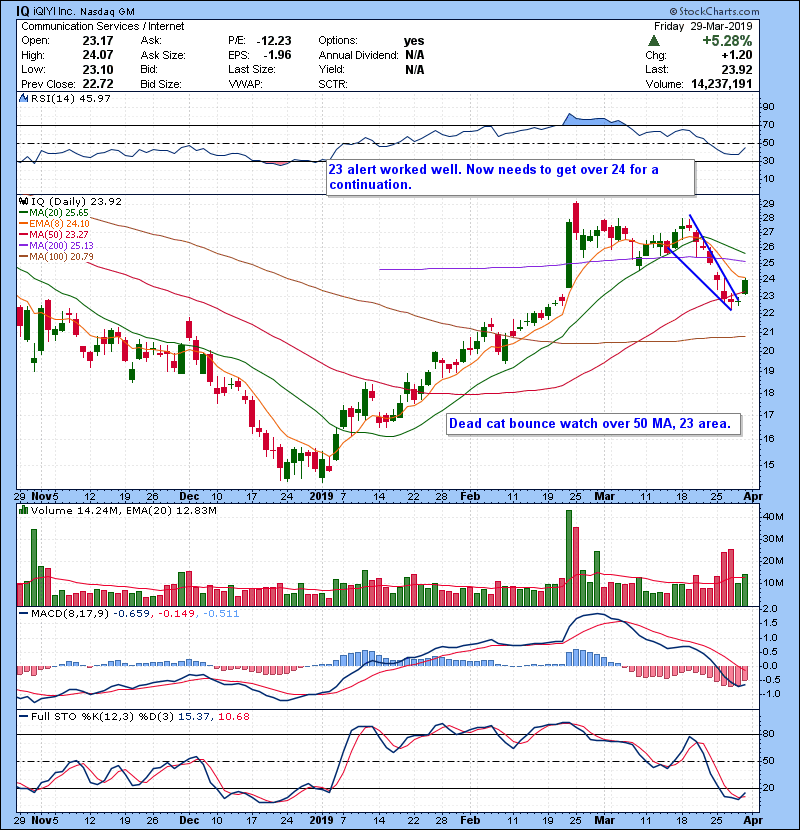This screenshot has height=830, width=800.
Task: Click the Yield label
Action: coord(331,69)
